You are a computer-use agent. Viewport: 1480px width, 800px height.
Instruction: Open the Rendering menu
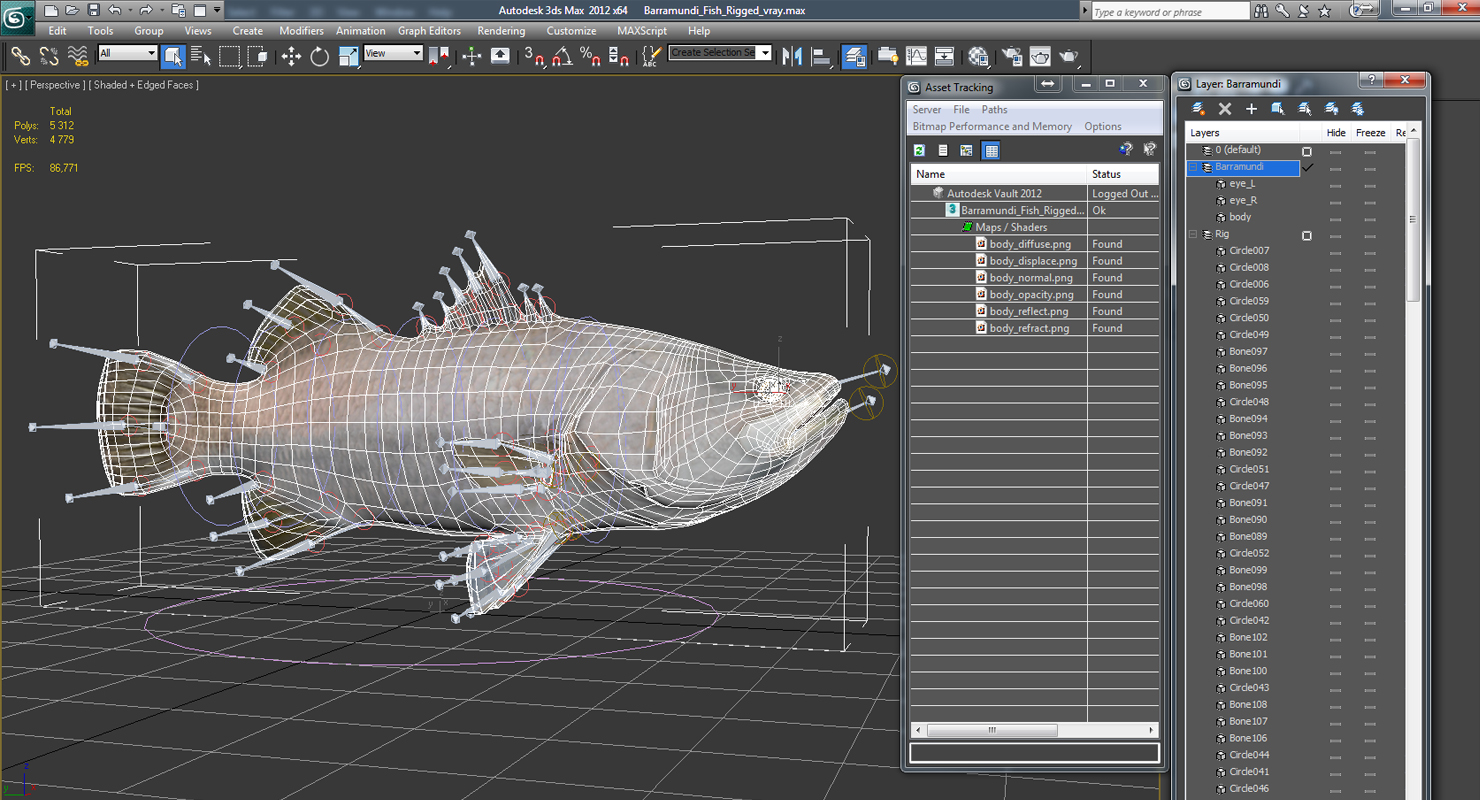click(501, 31)
